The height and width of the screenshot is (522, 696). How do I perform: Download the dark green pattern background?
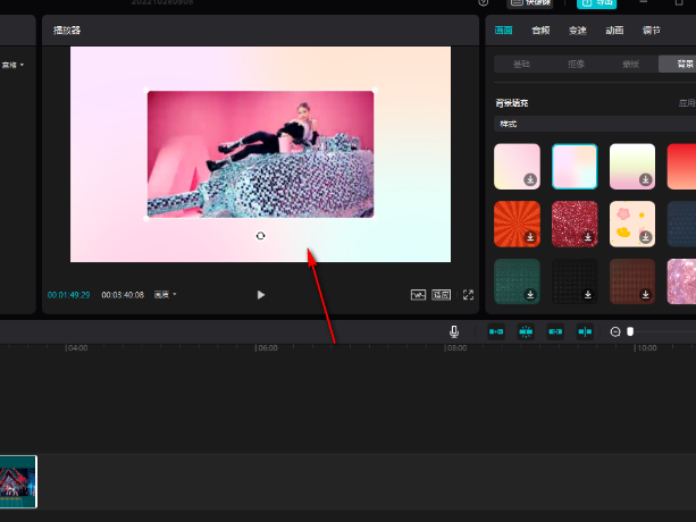pyautogui.click(x=530, y=294)
